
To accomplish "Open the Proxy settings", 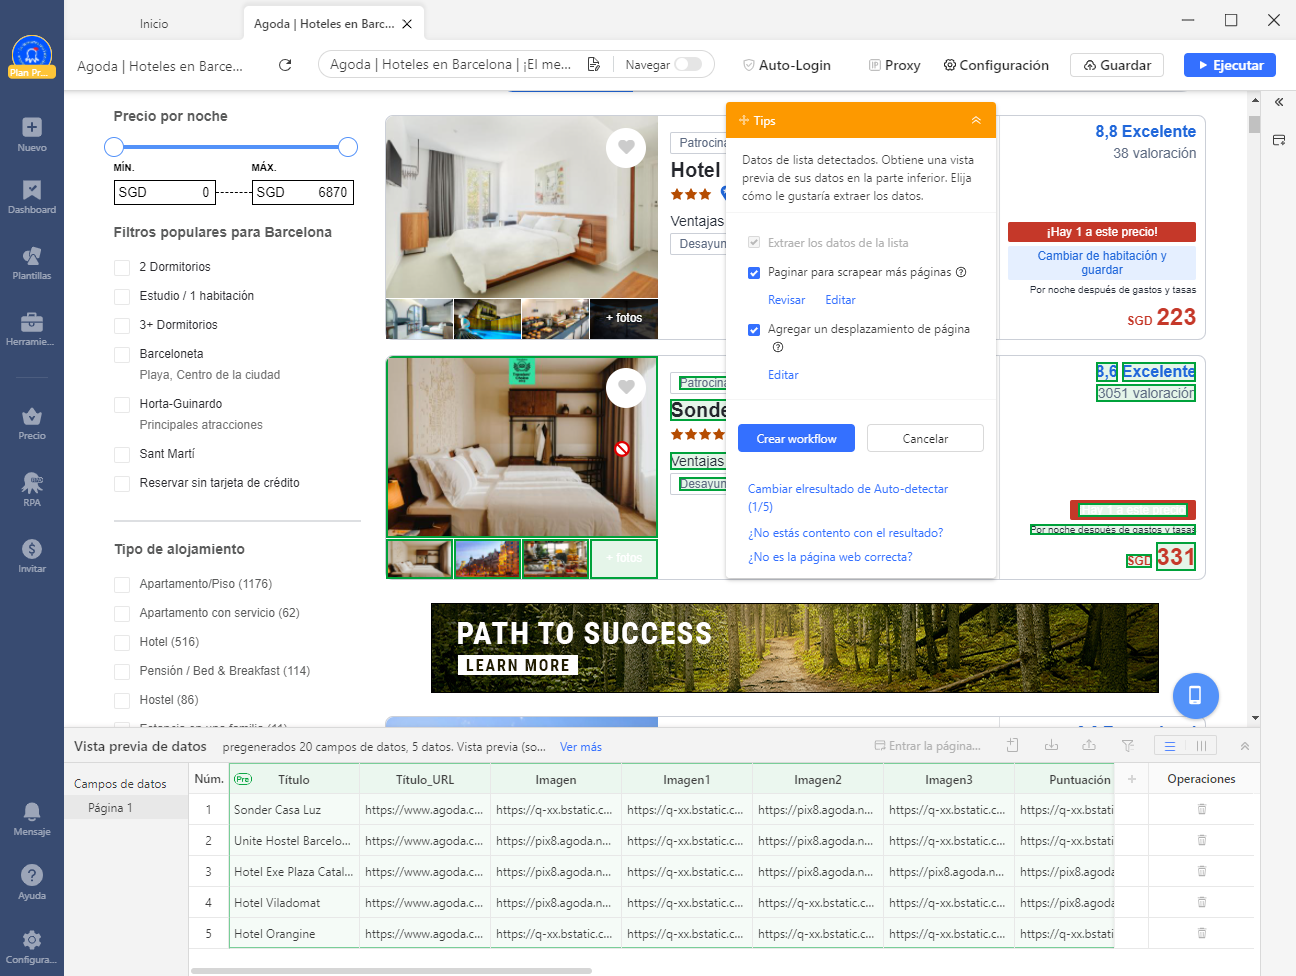I will point(894,65).
